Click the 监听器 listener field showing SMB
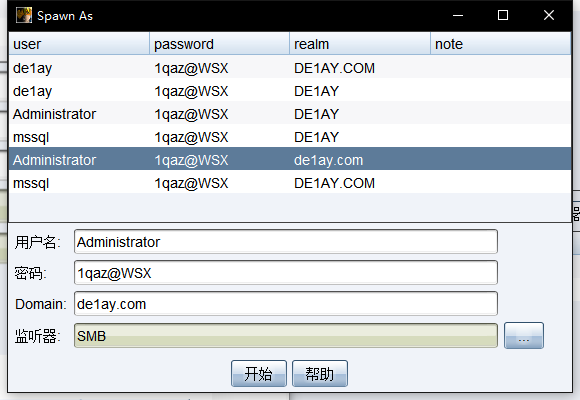 286,336
